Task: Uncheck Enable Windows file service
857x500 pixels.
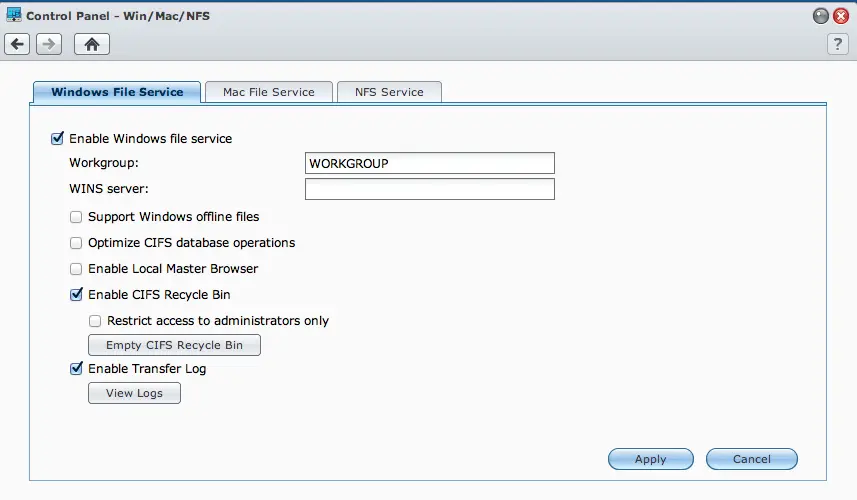Action: point(57,139)
